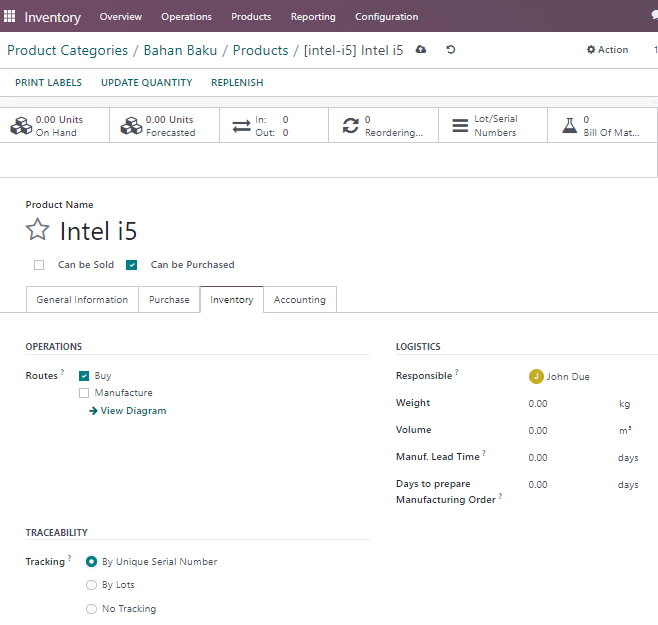The height and width of the screenshot is (625, 658).
Task: Switch to General Information tab
Action: [82, 300]
